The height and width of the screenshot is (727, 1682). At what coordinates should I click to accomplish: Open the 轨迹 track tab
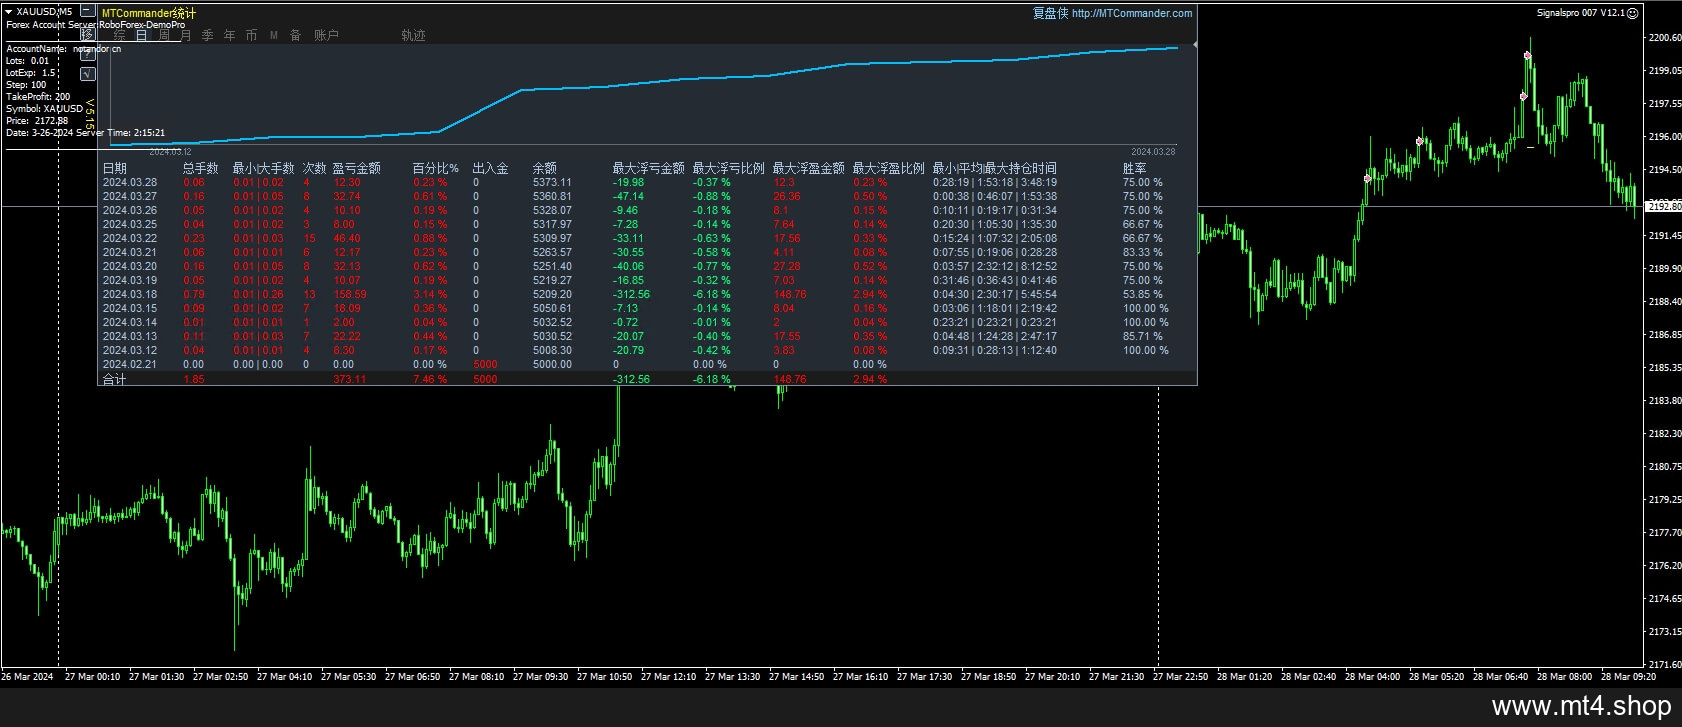pyautogui.click(x=413, y=35)
